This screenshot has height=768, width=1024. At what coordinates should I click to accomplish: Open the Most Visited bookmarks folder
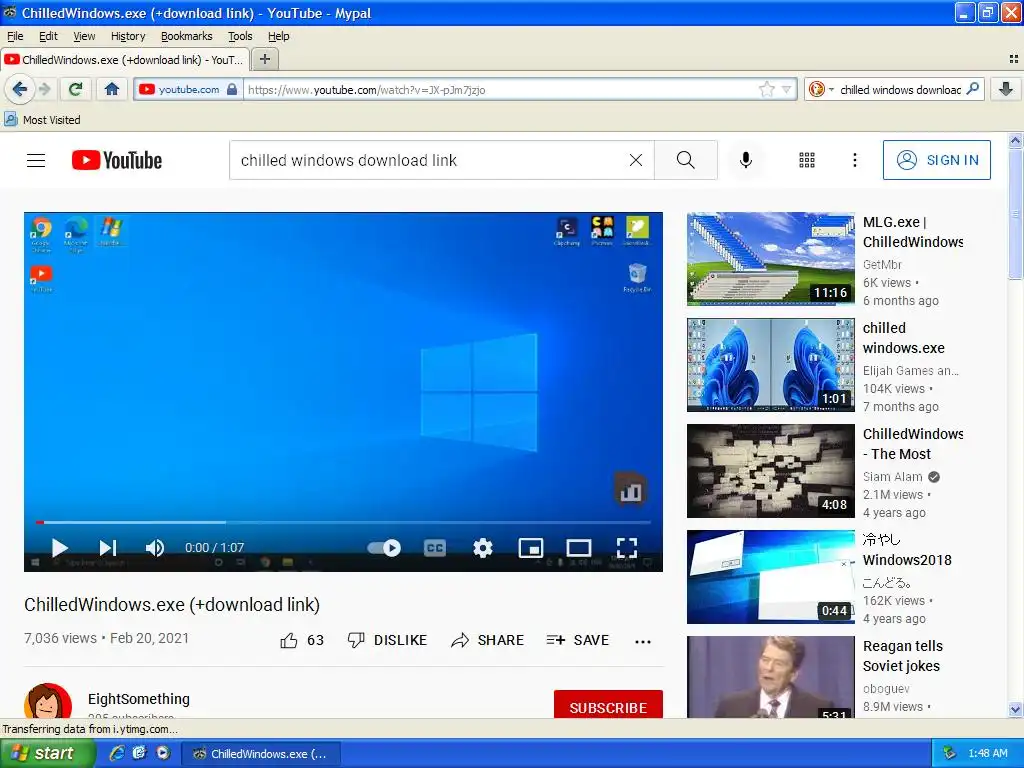(x=42, y=120)
